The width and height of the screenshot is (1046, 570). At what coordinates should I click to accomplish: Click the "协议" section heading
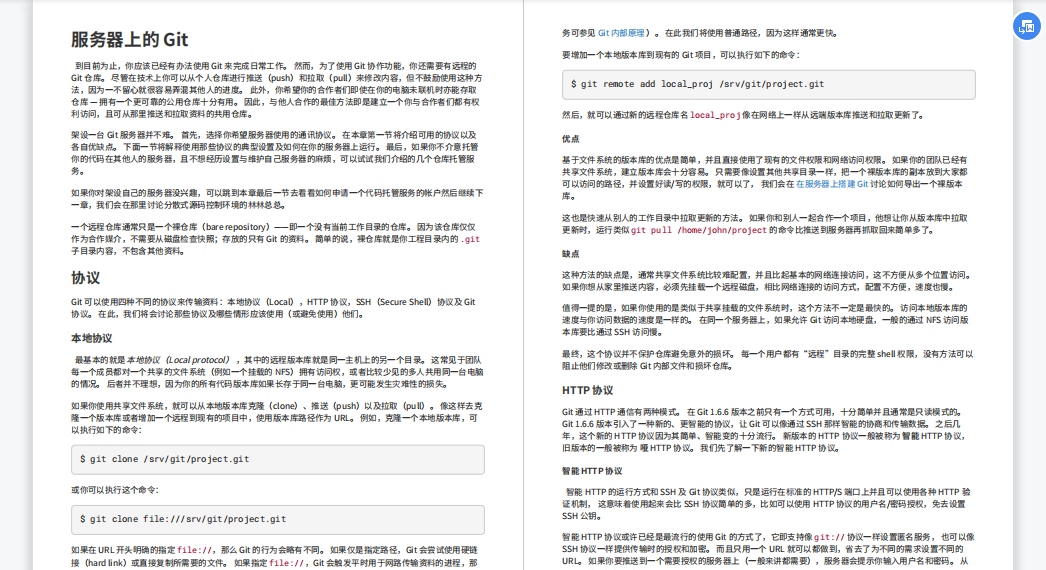point(85,278)
